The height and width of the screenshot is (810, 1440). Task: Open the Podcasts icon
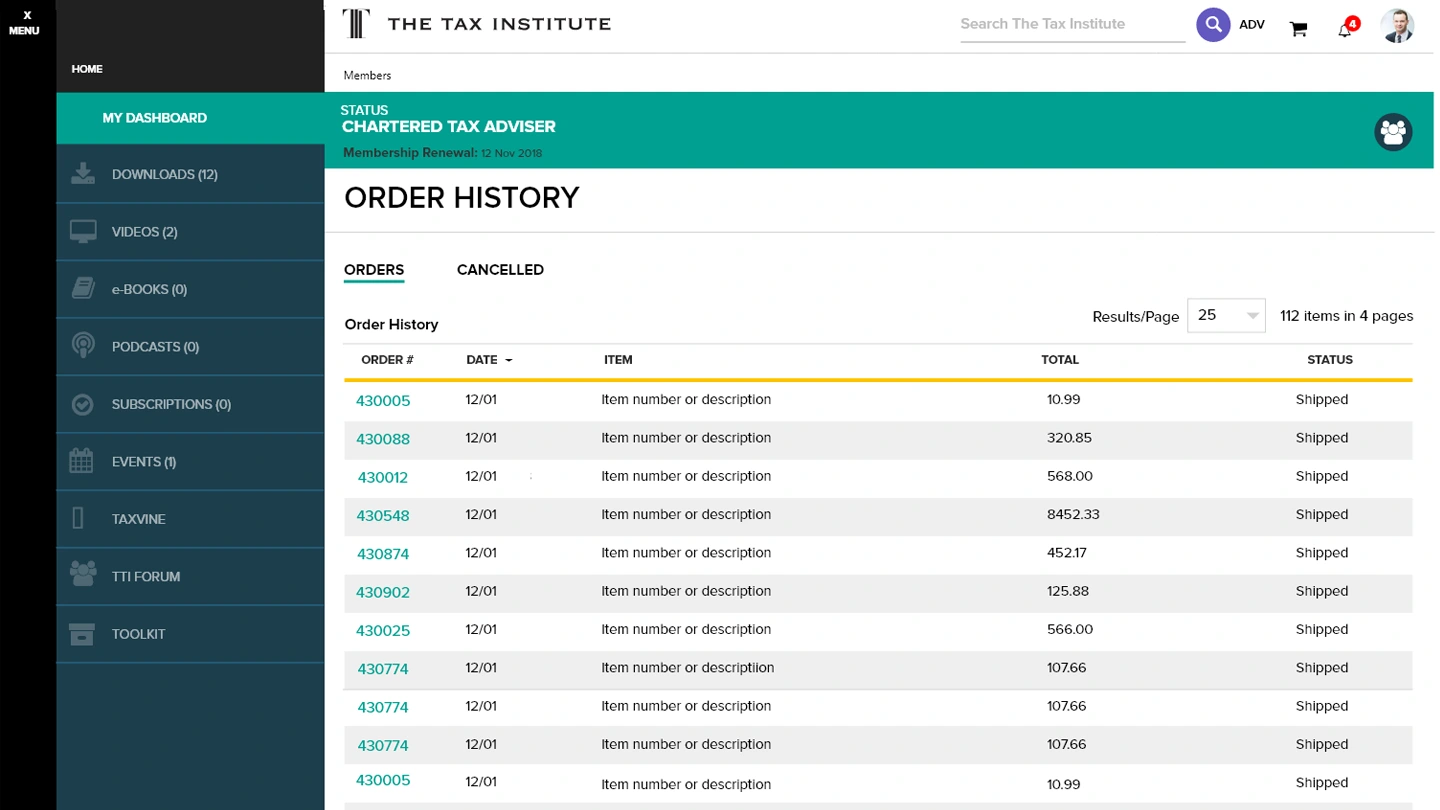click(82, 344)
